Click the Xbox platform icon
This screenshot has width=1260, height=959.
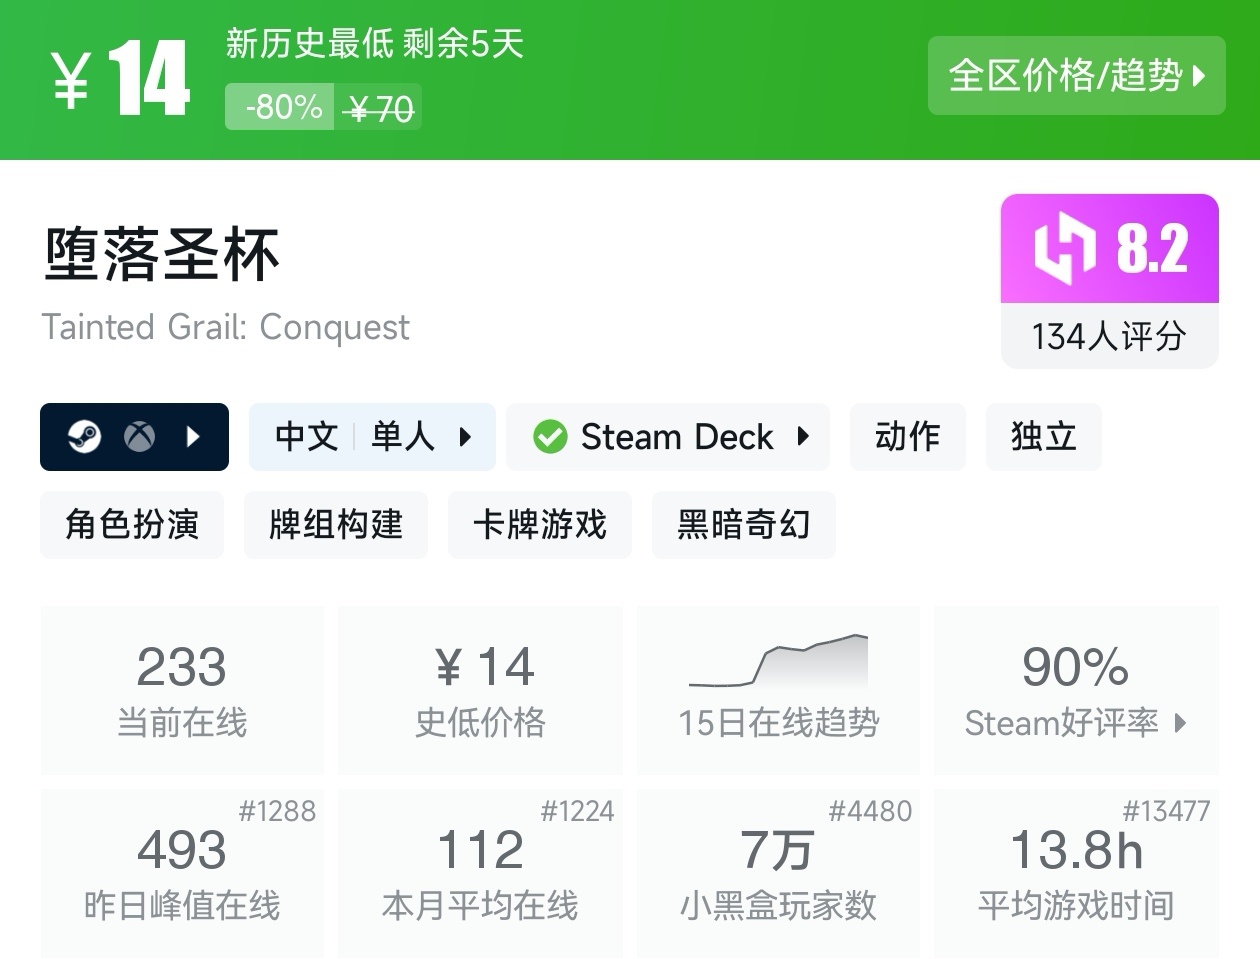(139, 437)
